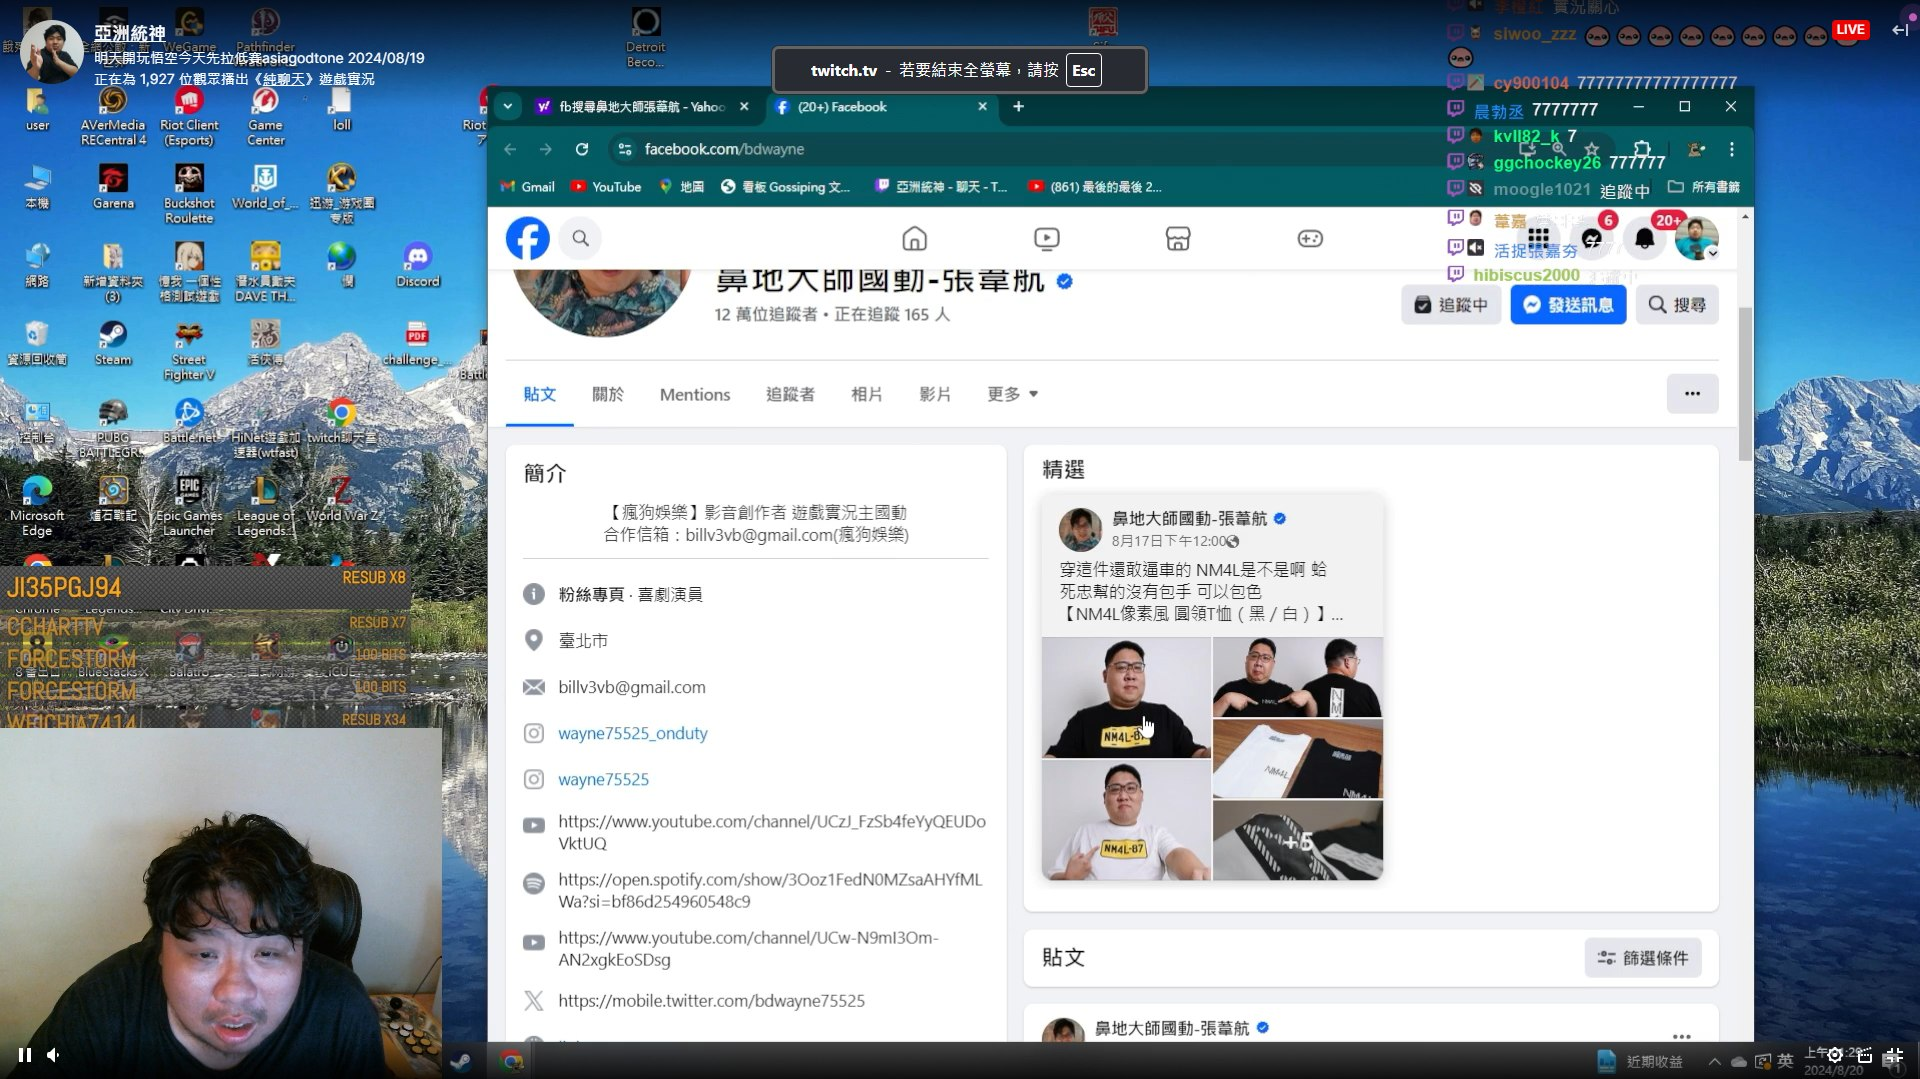Reload the page in Chrome
The height and width of the screenshot is (1079, 1920).
[582, 149]
